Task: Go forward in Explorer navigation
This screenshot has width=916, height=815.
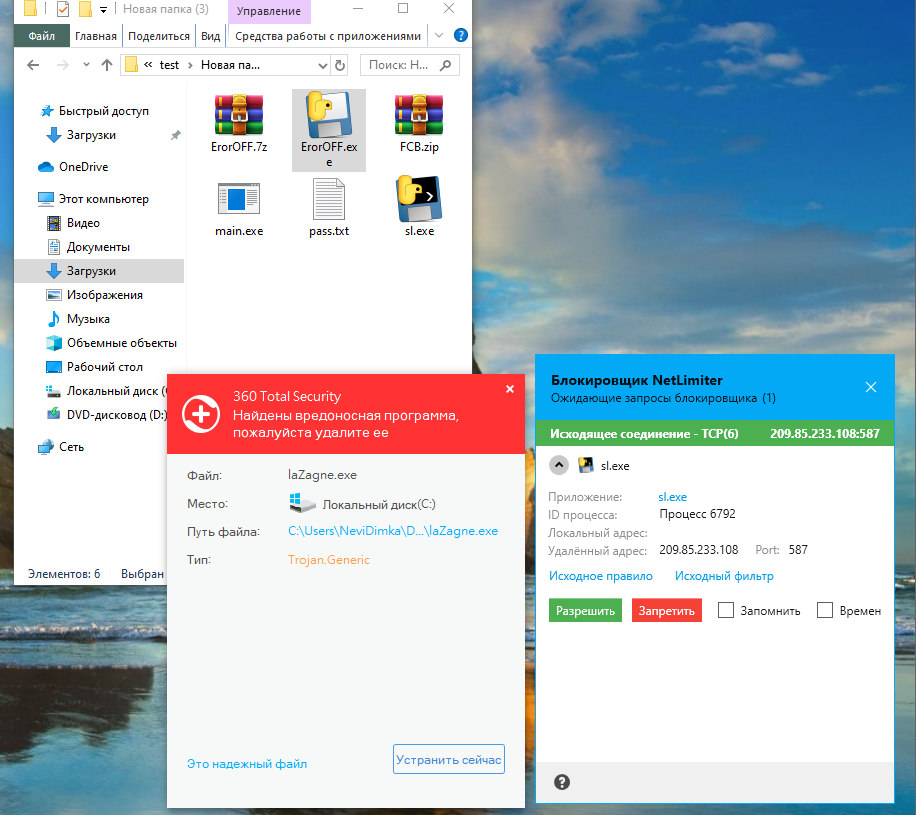Action: 63,65
